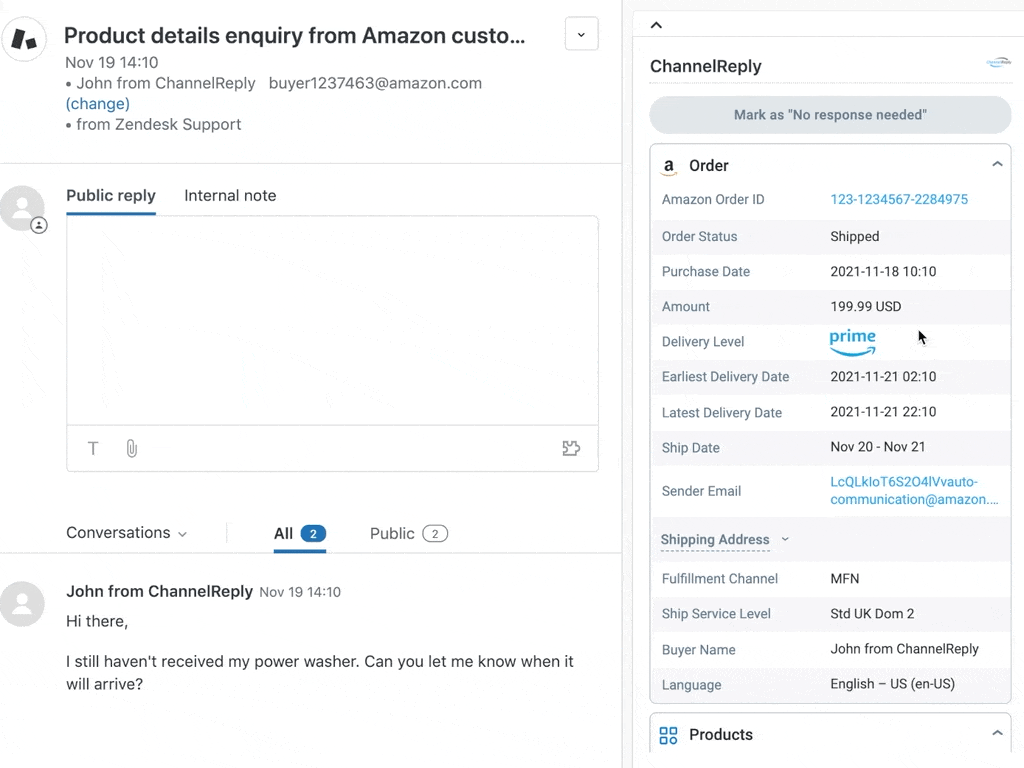Click the ChannelReply logo in the panel header

coord(999,63)
